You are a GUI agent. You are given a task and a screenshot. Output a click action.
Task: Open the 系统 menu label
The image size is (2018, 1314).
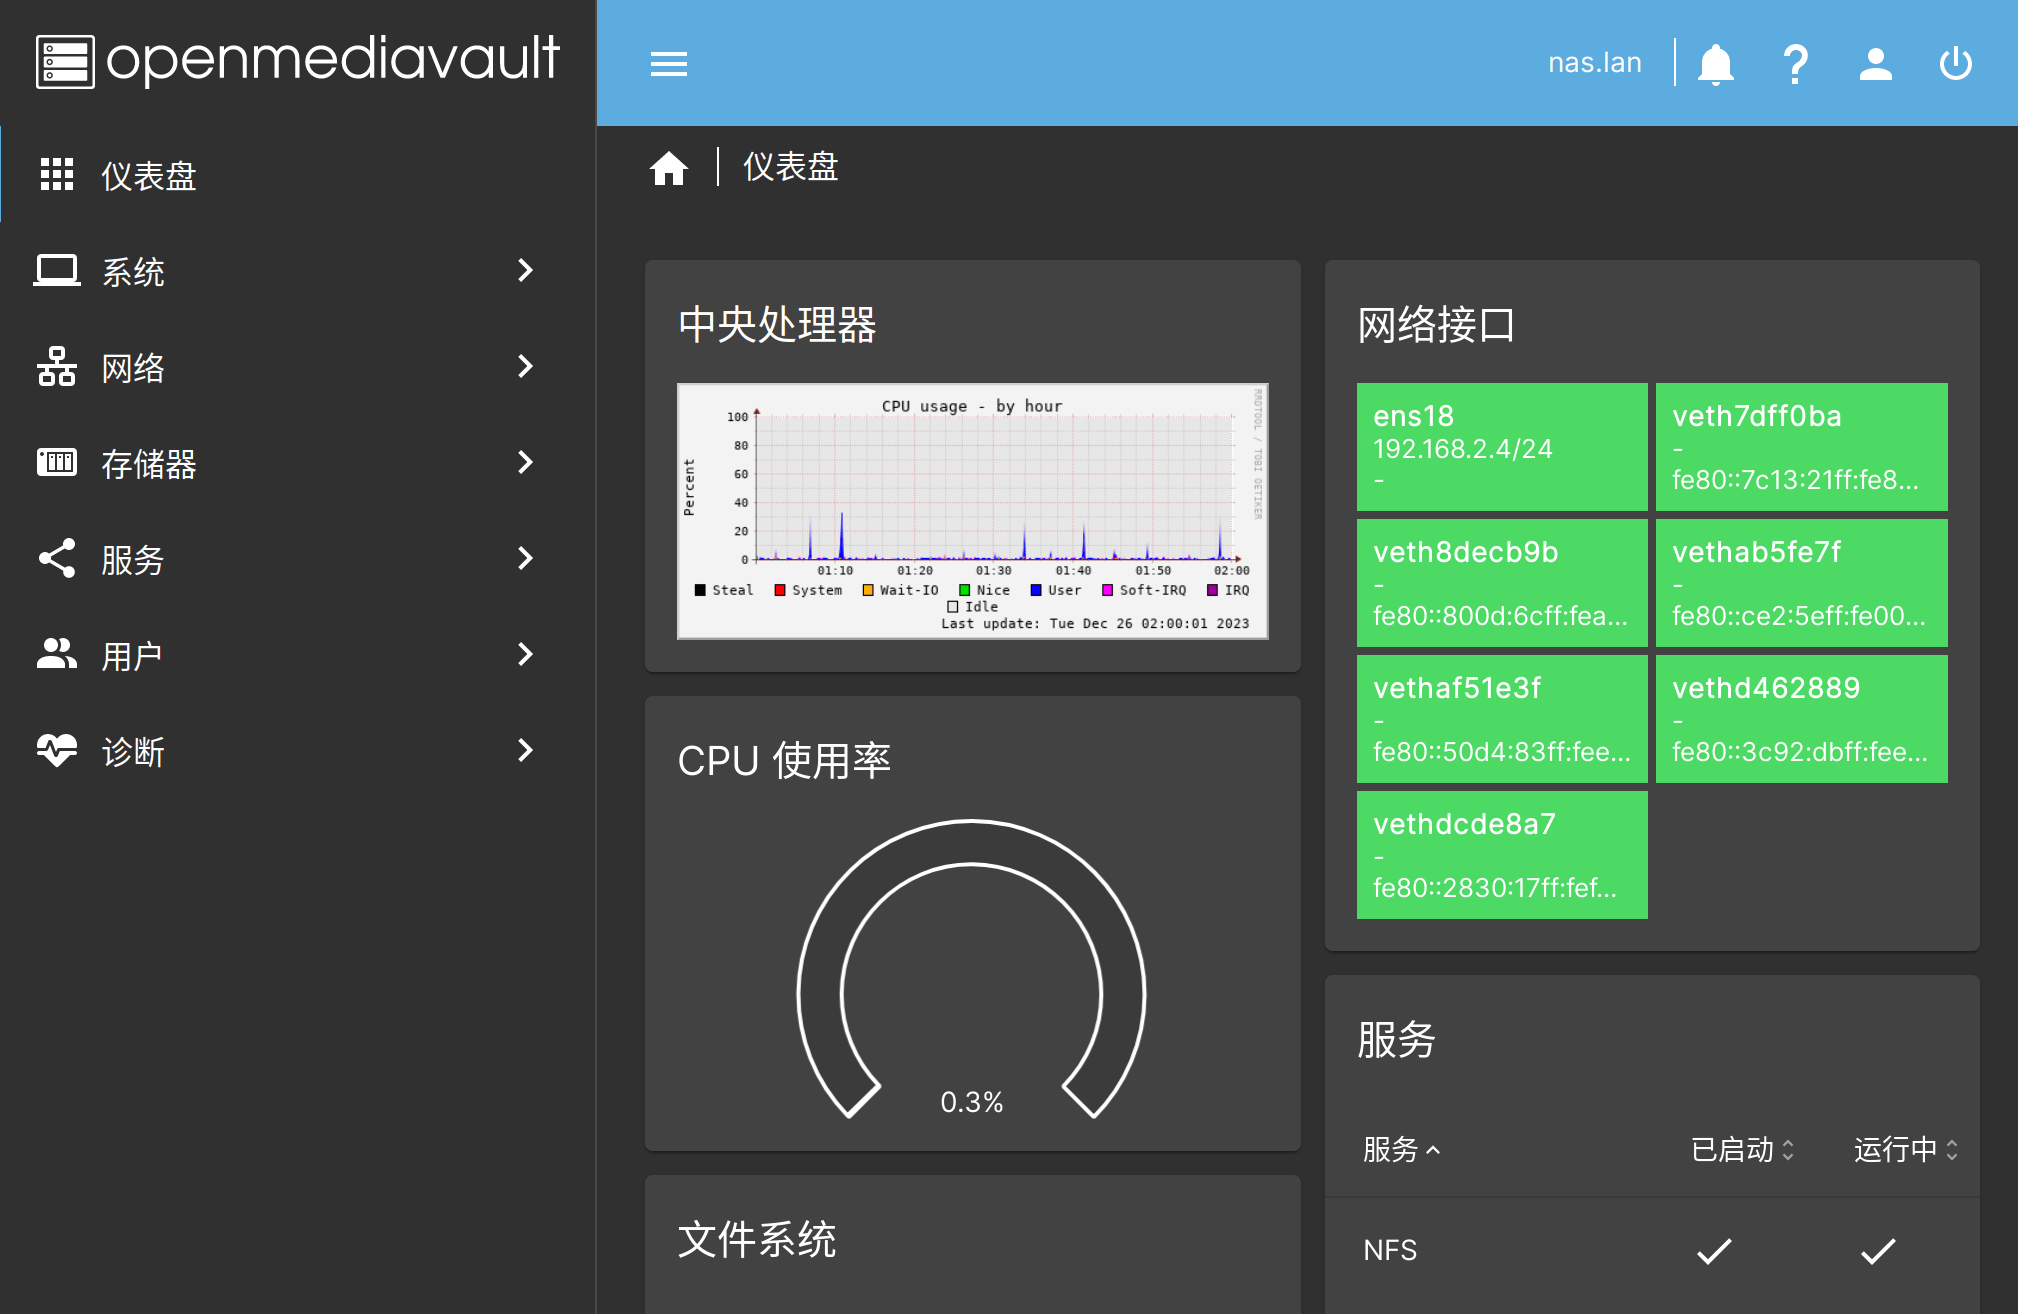[133, 271]
